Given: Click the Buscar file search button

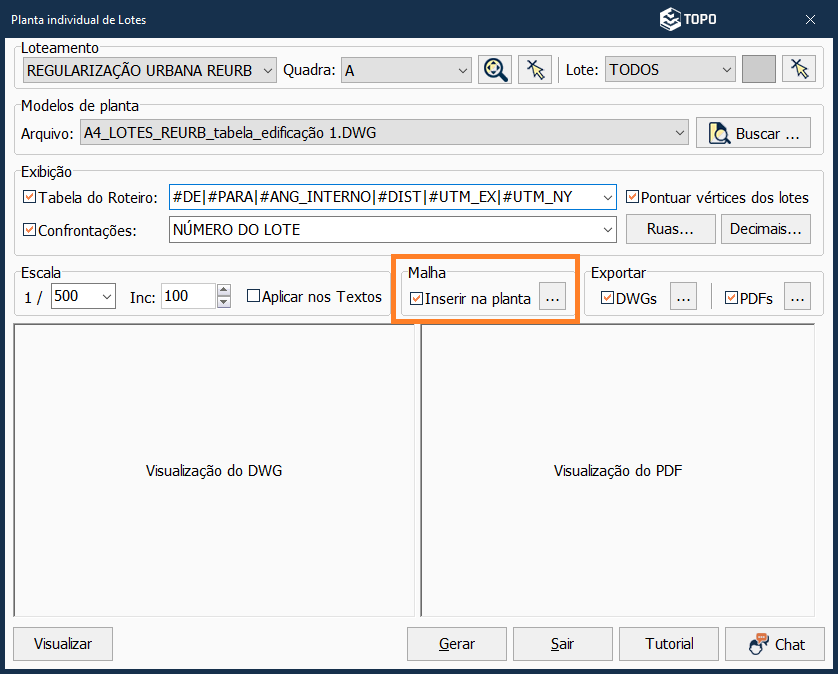Looking at the screenshot, I should click(x=754, y=133).
